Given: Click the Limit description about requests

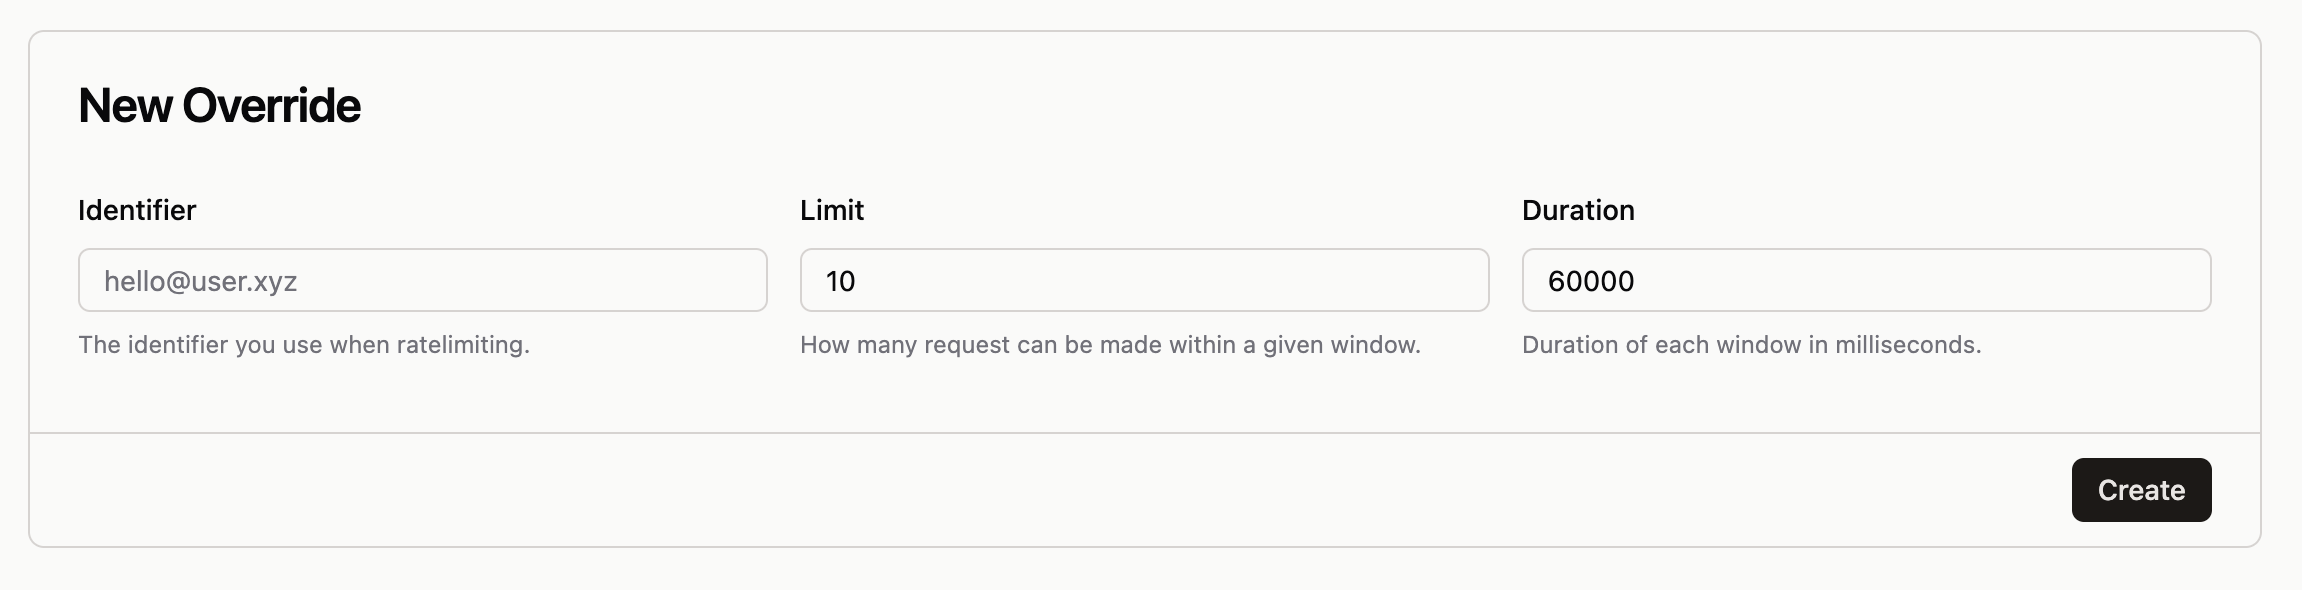Looking at the screenshot, I should click(x=1110, y=345).
